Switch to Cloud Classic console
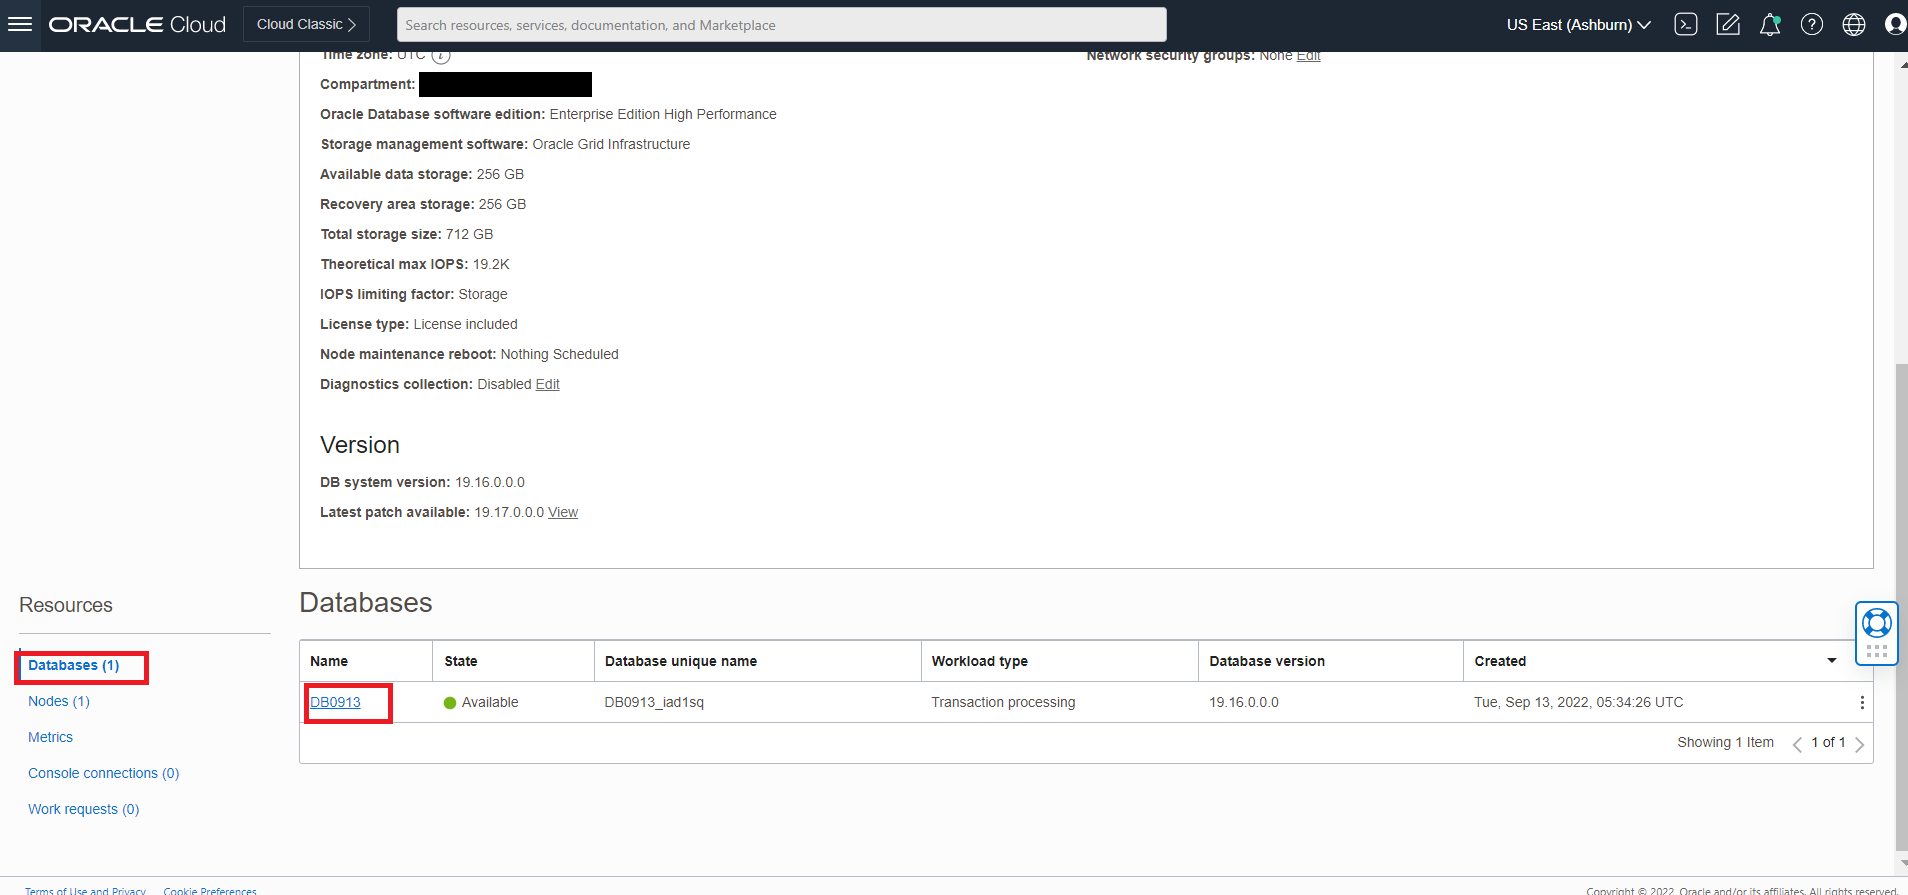The width and height of the screenshot is (1908, 895). click(x=306, y=24)
